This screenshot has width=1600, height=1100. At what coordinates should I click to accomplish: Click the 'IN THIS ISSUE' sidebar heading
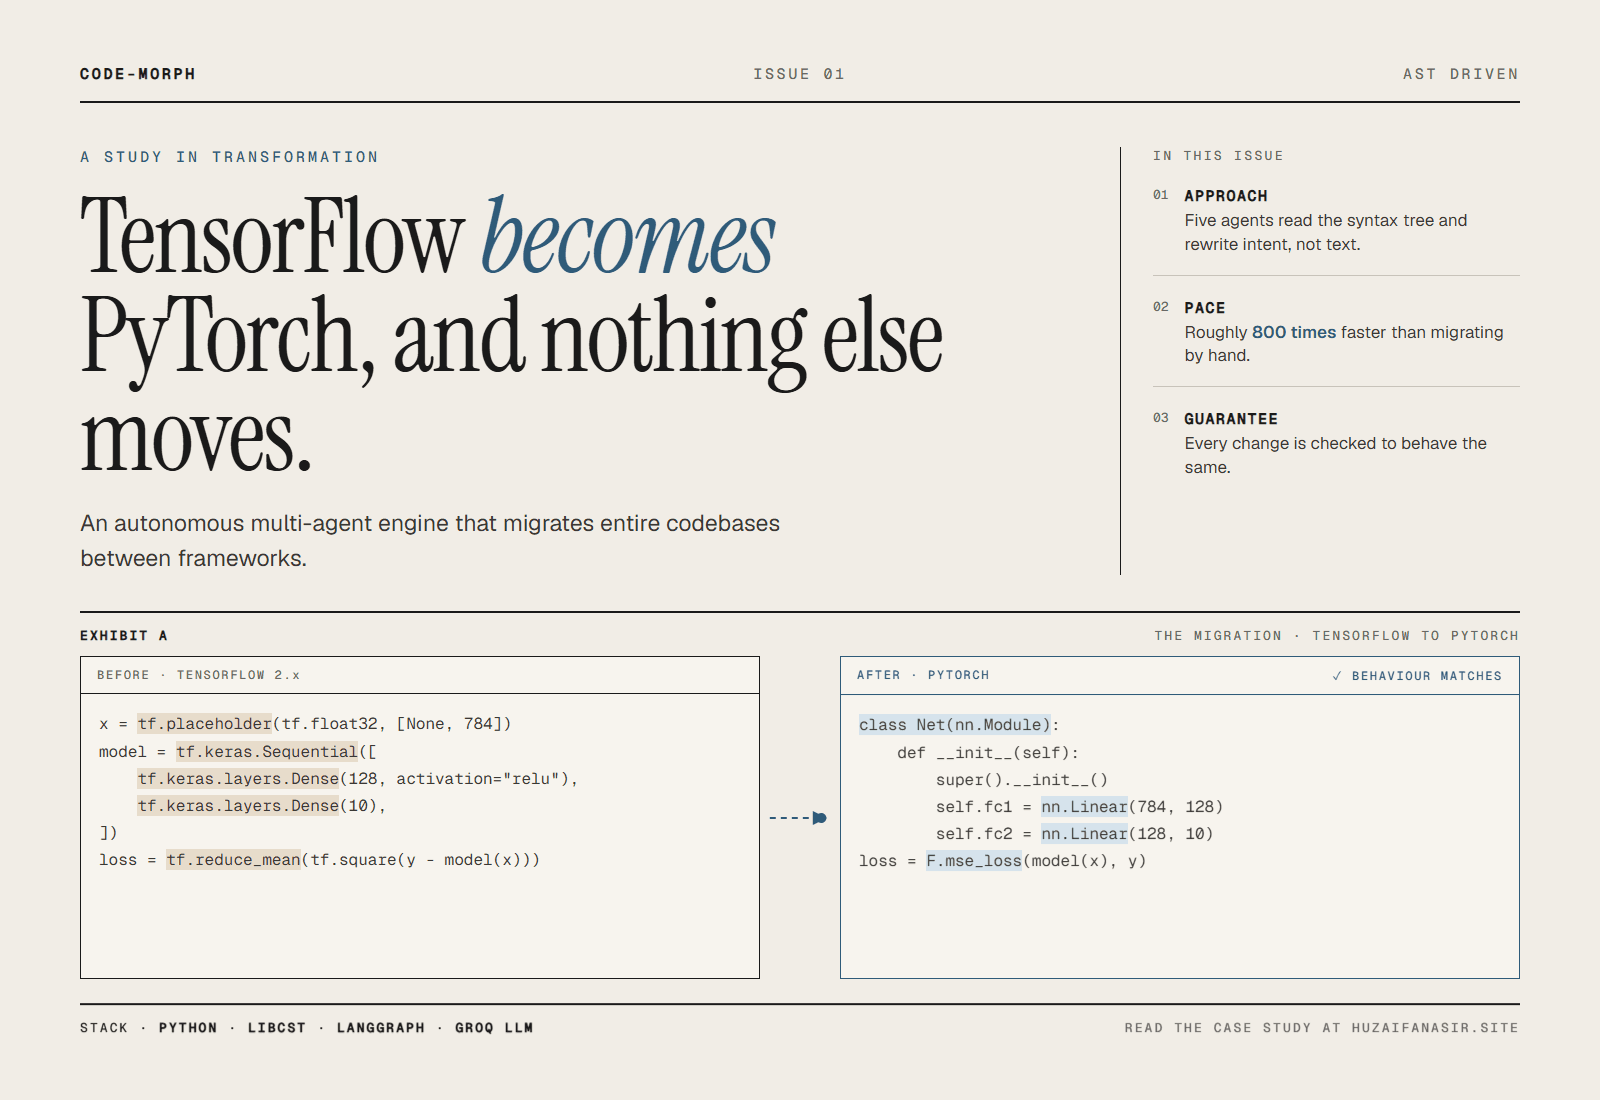pos(1218,156)
